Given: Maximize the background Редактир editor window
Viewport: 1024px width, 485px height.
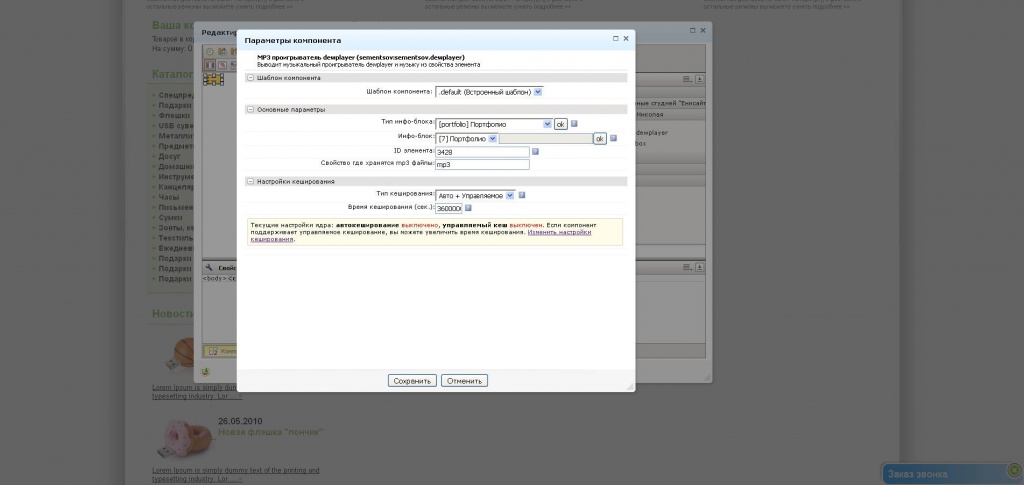Looking at the screenshot, I should tap(693, 30).
